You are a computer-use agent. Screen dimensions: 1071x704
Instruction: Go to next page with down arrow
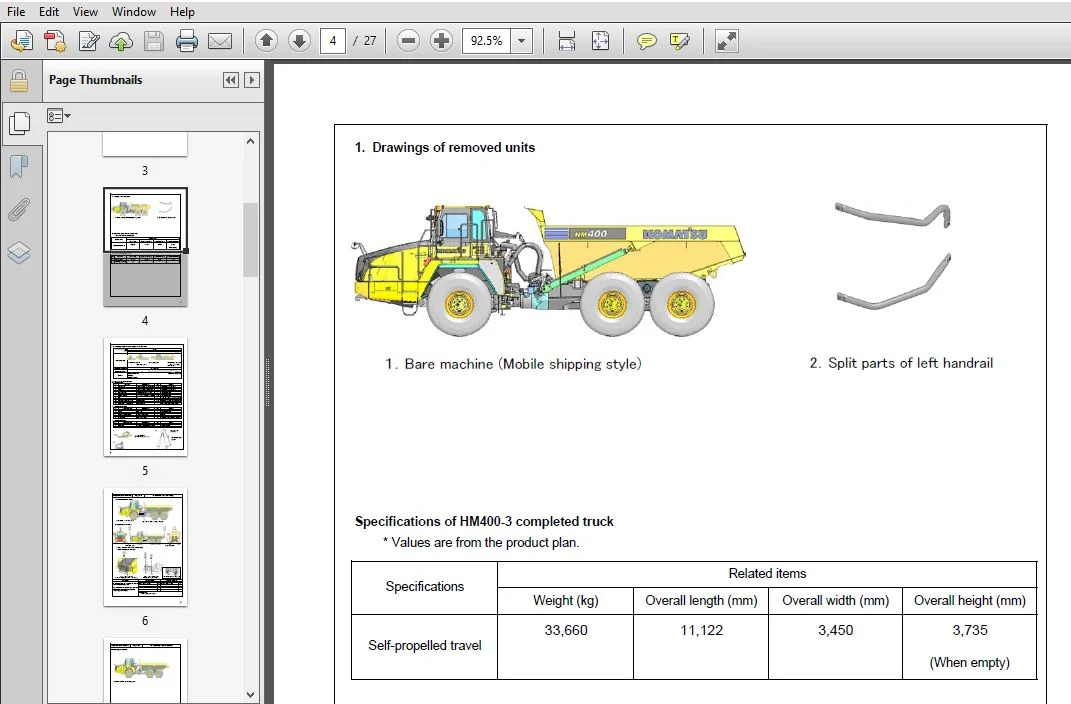[x=299, y=41]
